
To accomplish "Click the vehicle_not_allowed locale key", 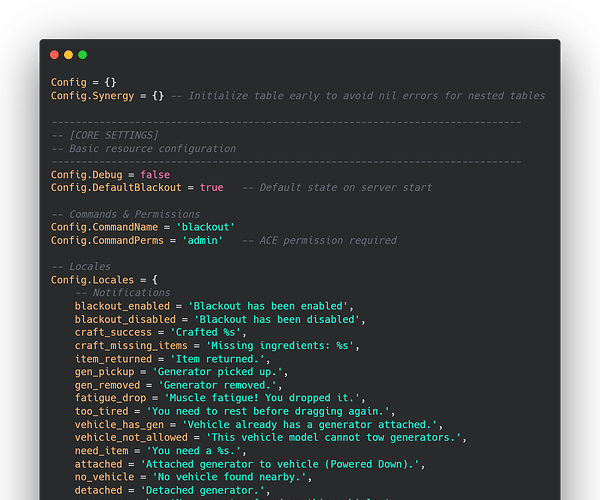I will (x=129, y=437).
